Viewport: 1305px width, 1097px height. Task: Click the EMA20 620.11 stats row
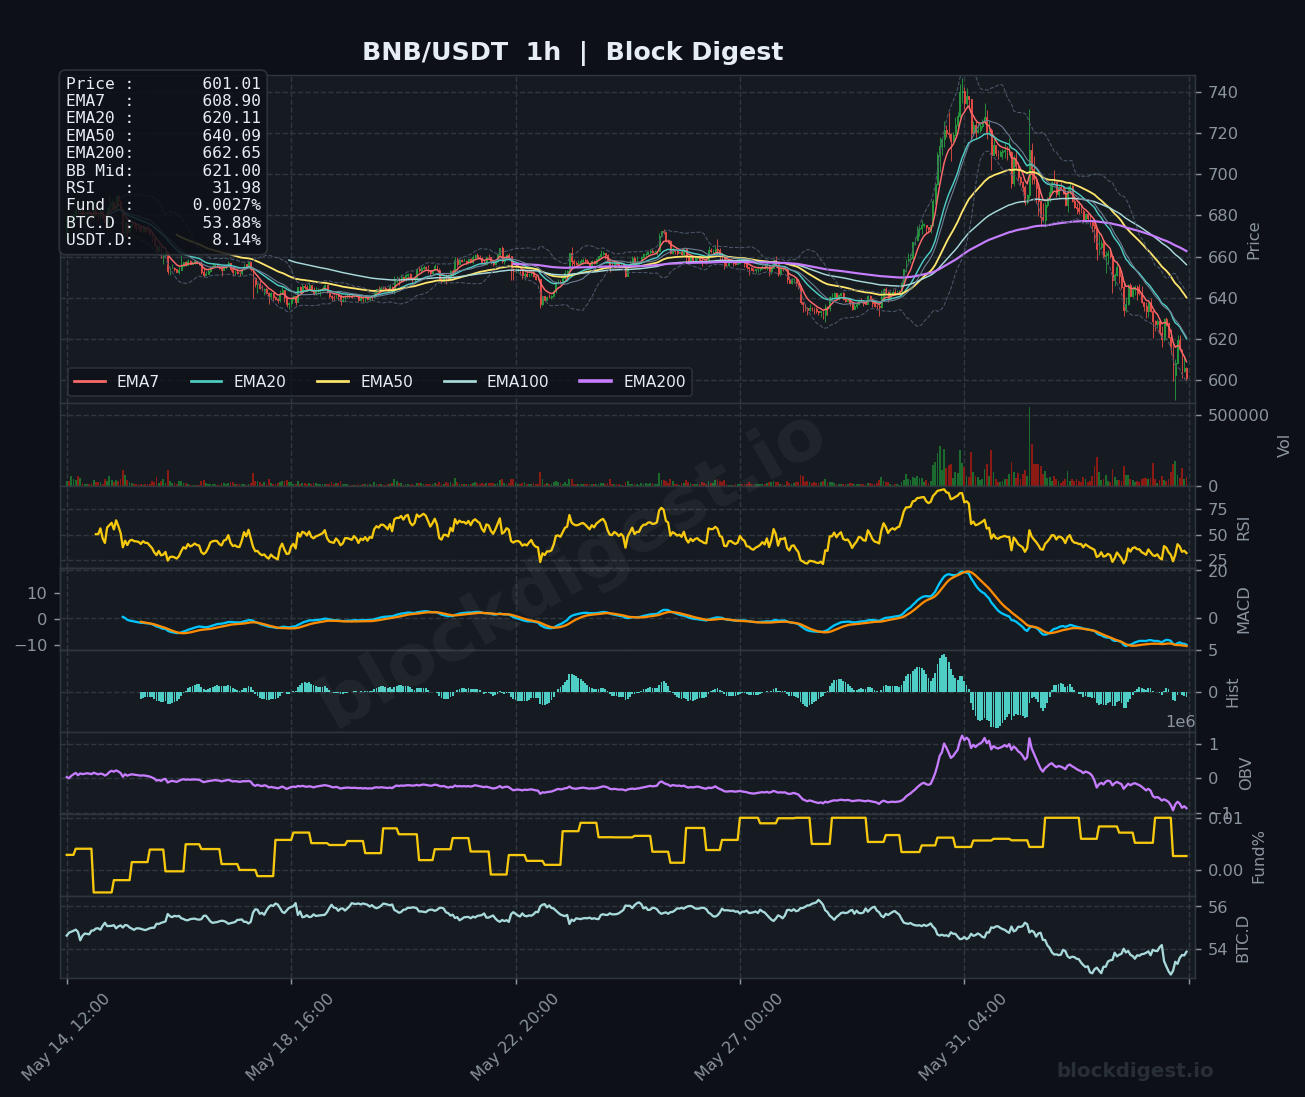(x=163, y=118)
